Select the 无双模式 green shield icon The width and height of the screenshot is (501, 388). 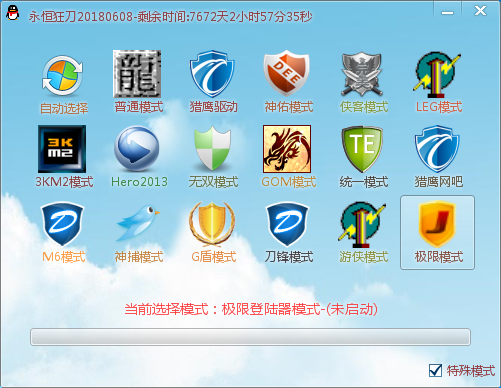212,149
